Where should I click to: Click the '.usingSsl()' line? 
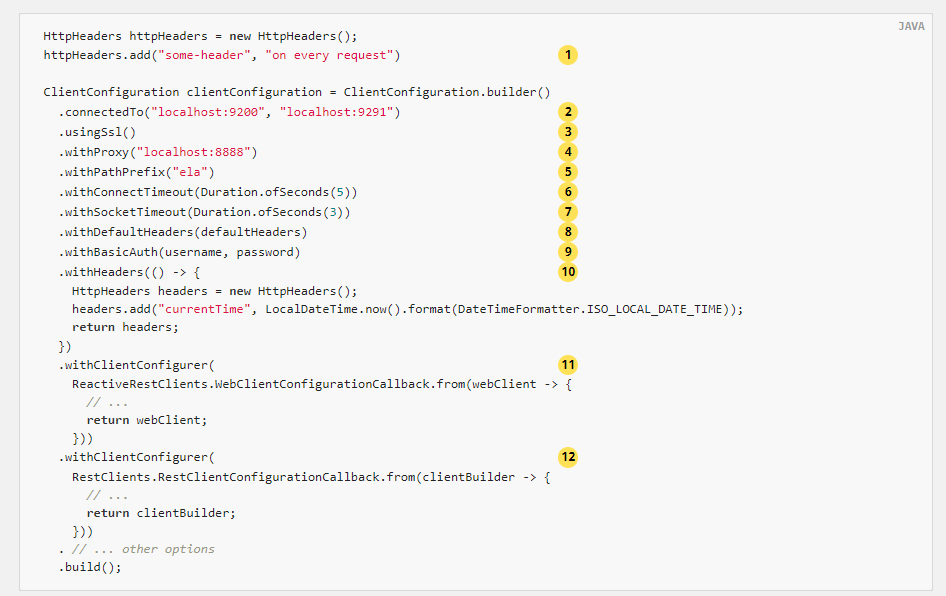pos(97,132)
